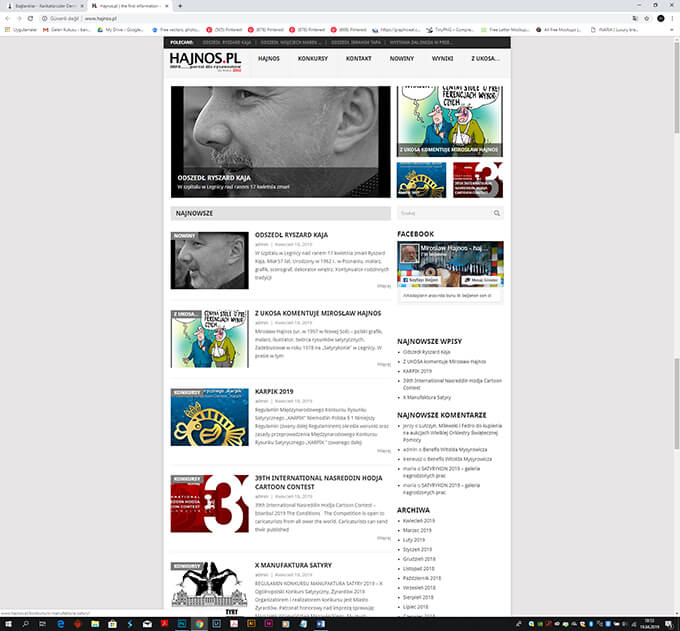Open Word from the taskbar

(320, 624)
